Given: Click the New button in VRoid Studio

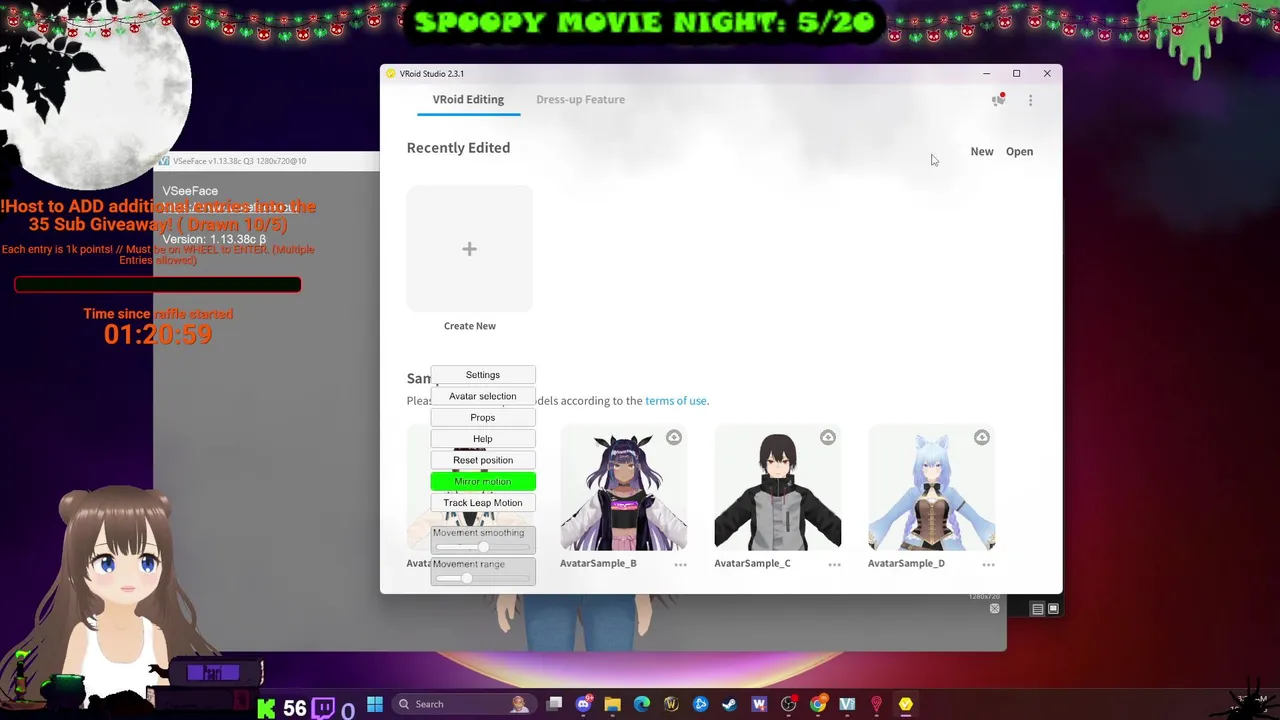Looking at the screenshot, I should [x=982, y=151].
